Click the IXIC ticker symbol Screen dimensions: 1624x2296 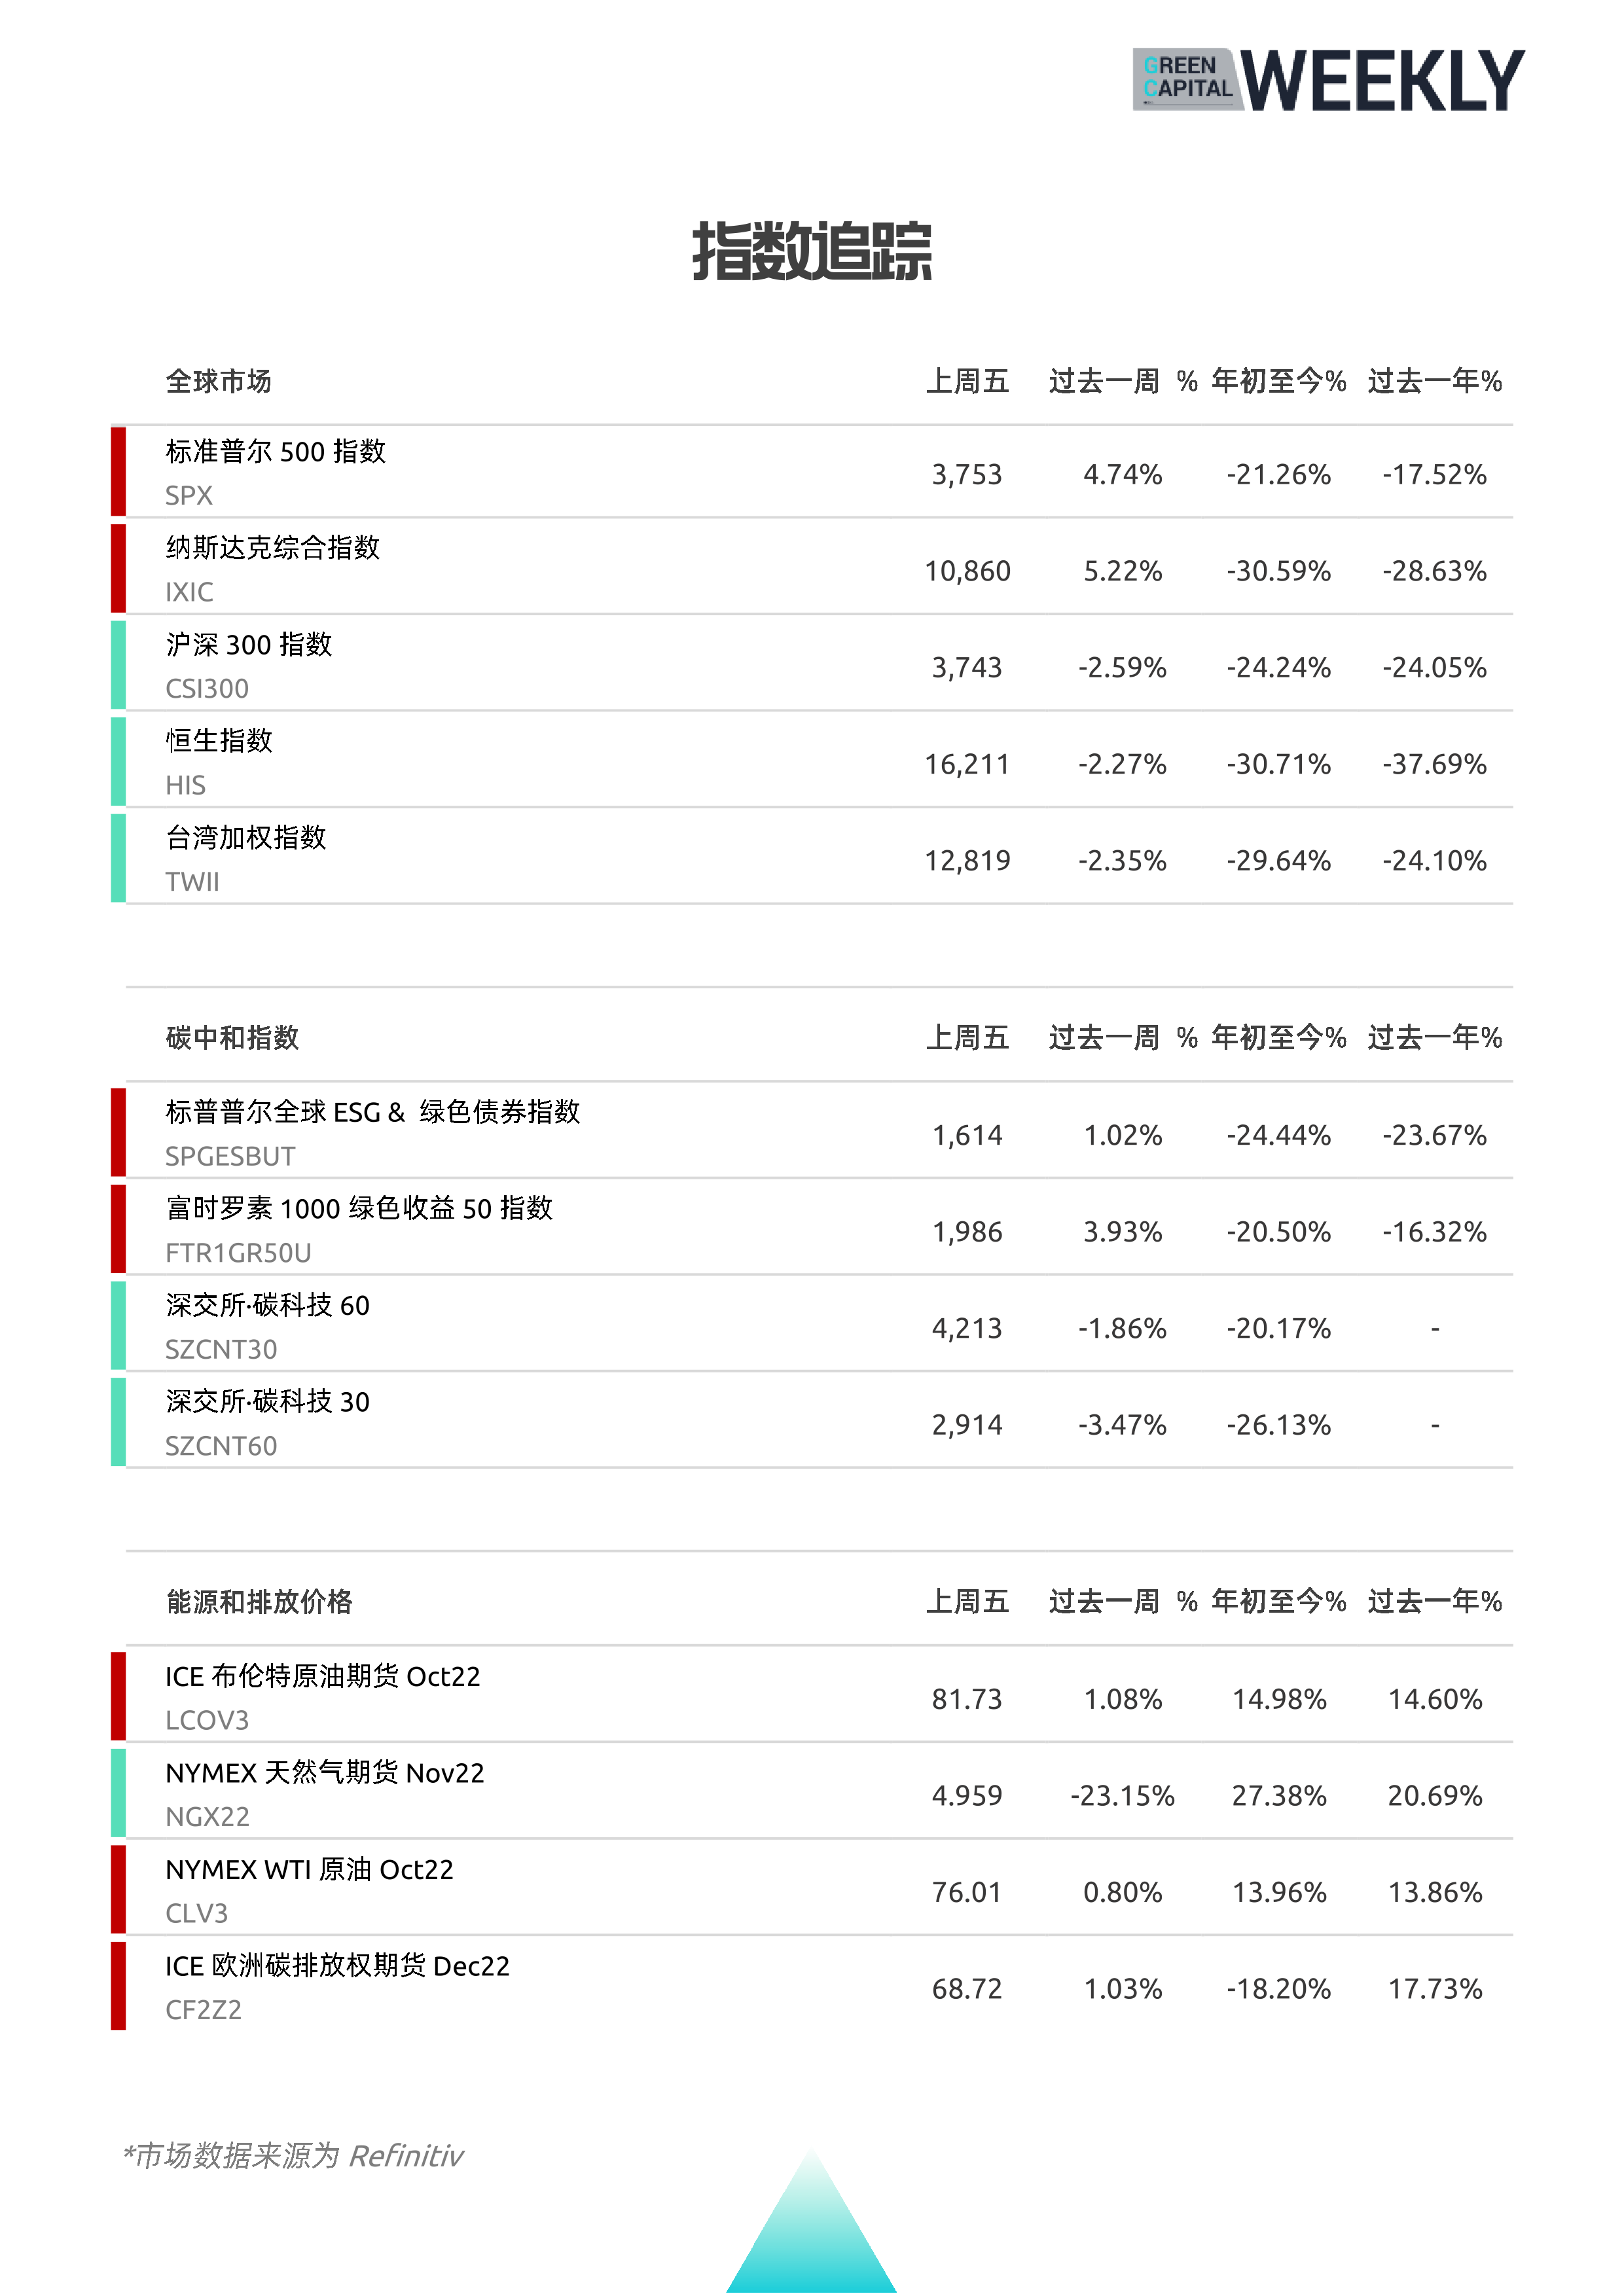pos(189,592)
